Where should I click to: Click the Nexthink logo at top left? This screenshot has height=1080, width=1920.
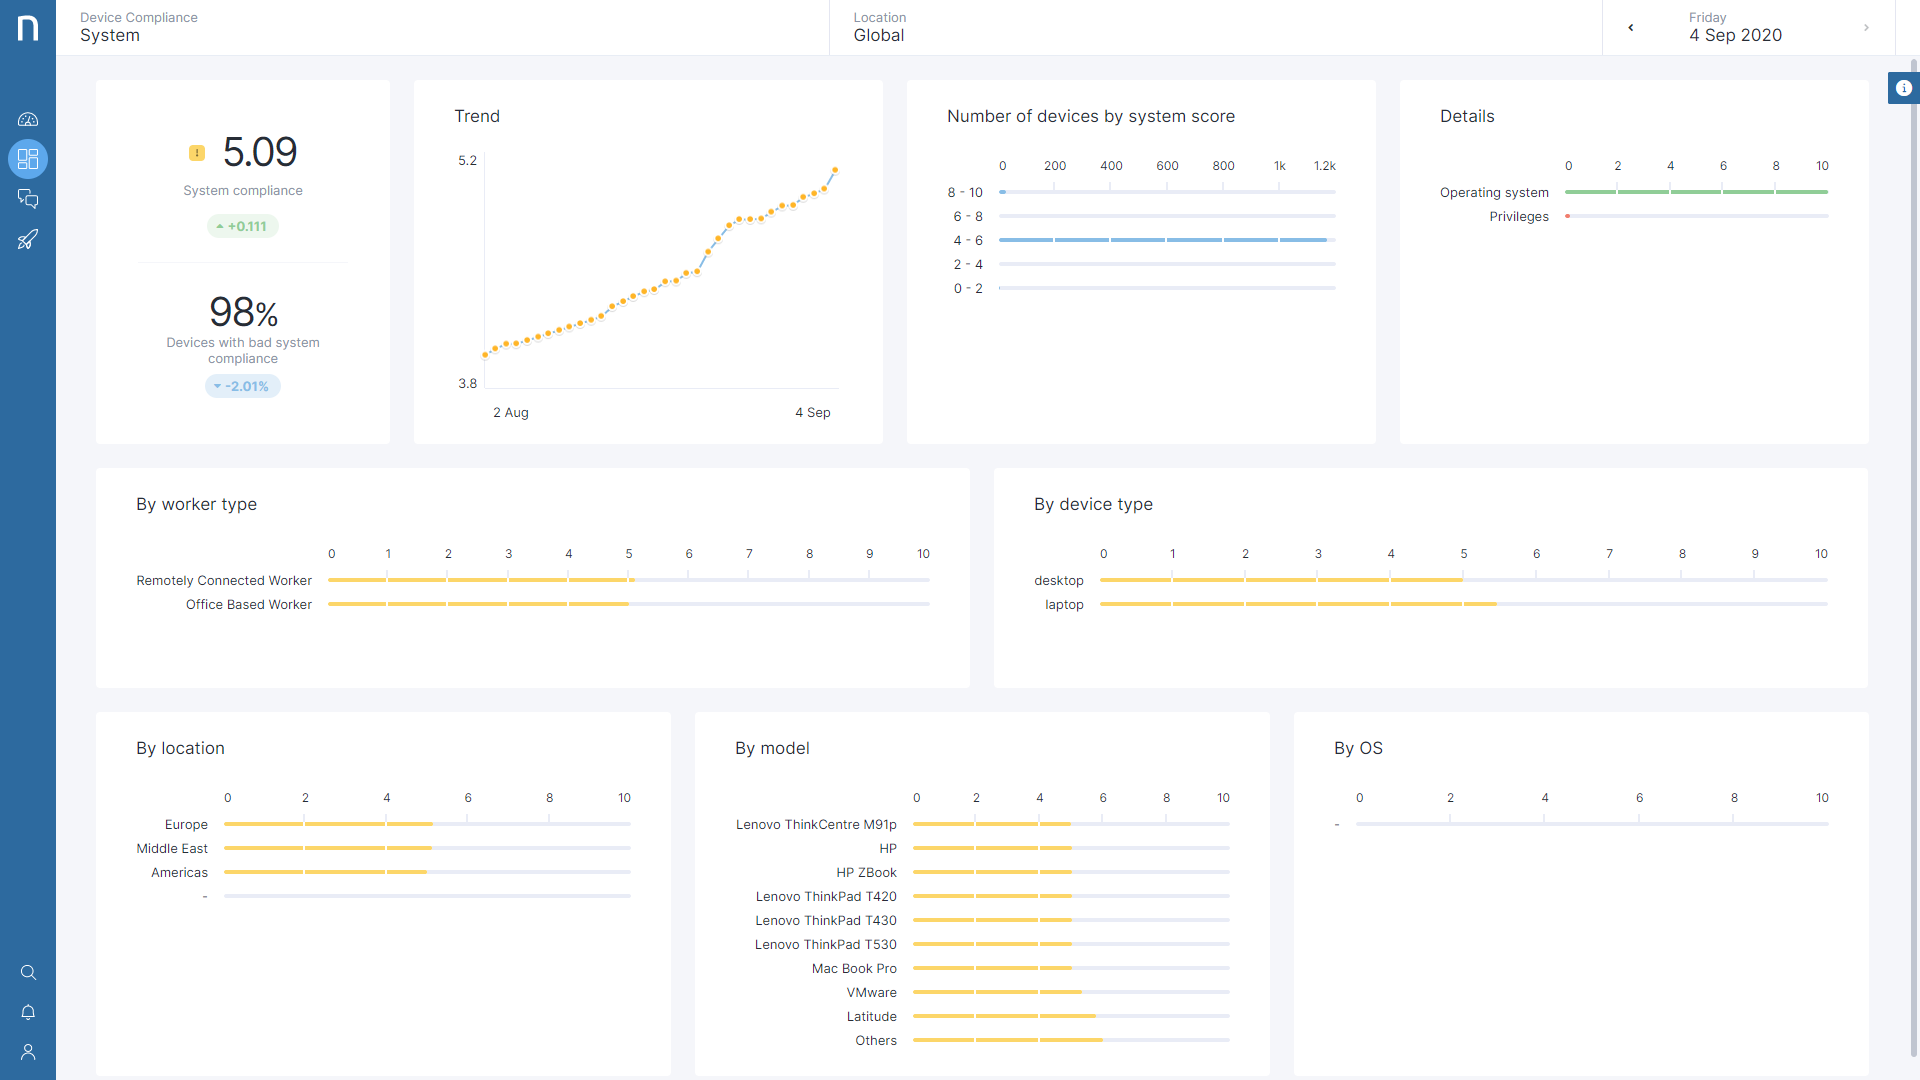pos(28,28)
